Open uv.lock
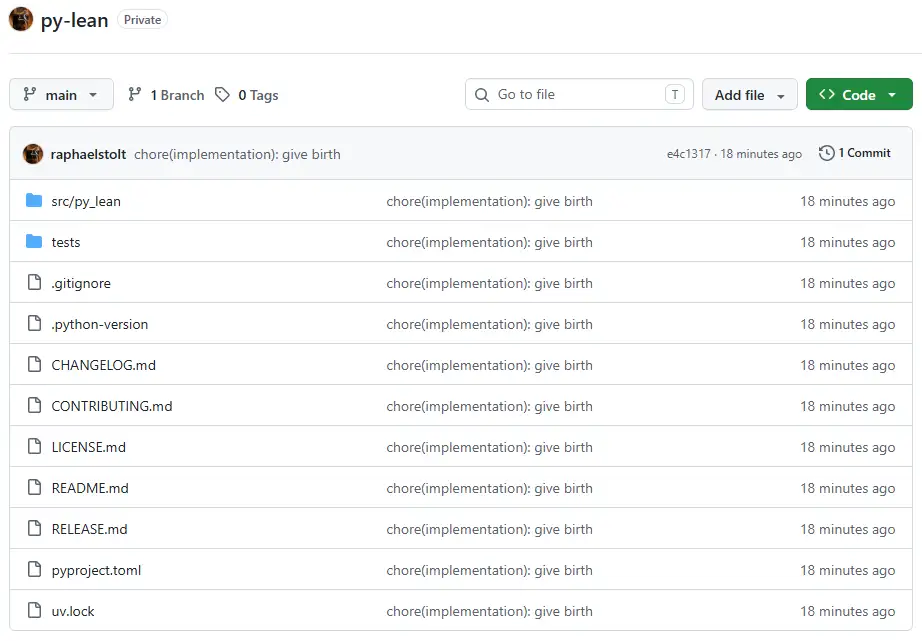 [73, 611]
